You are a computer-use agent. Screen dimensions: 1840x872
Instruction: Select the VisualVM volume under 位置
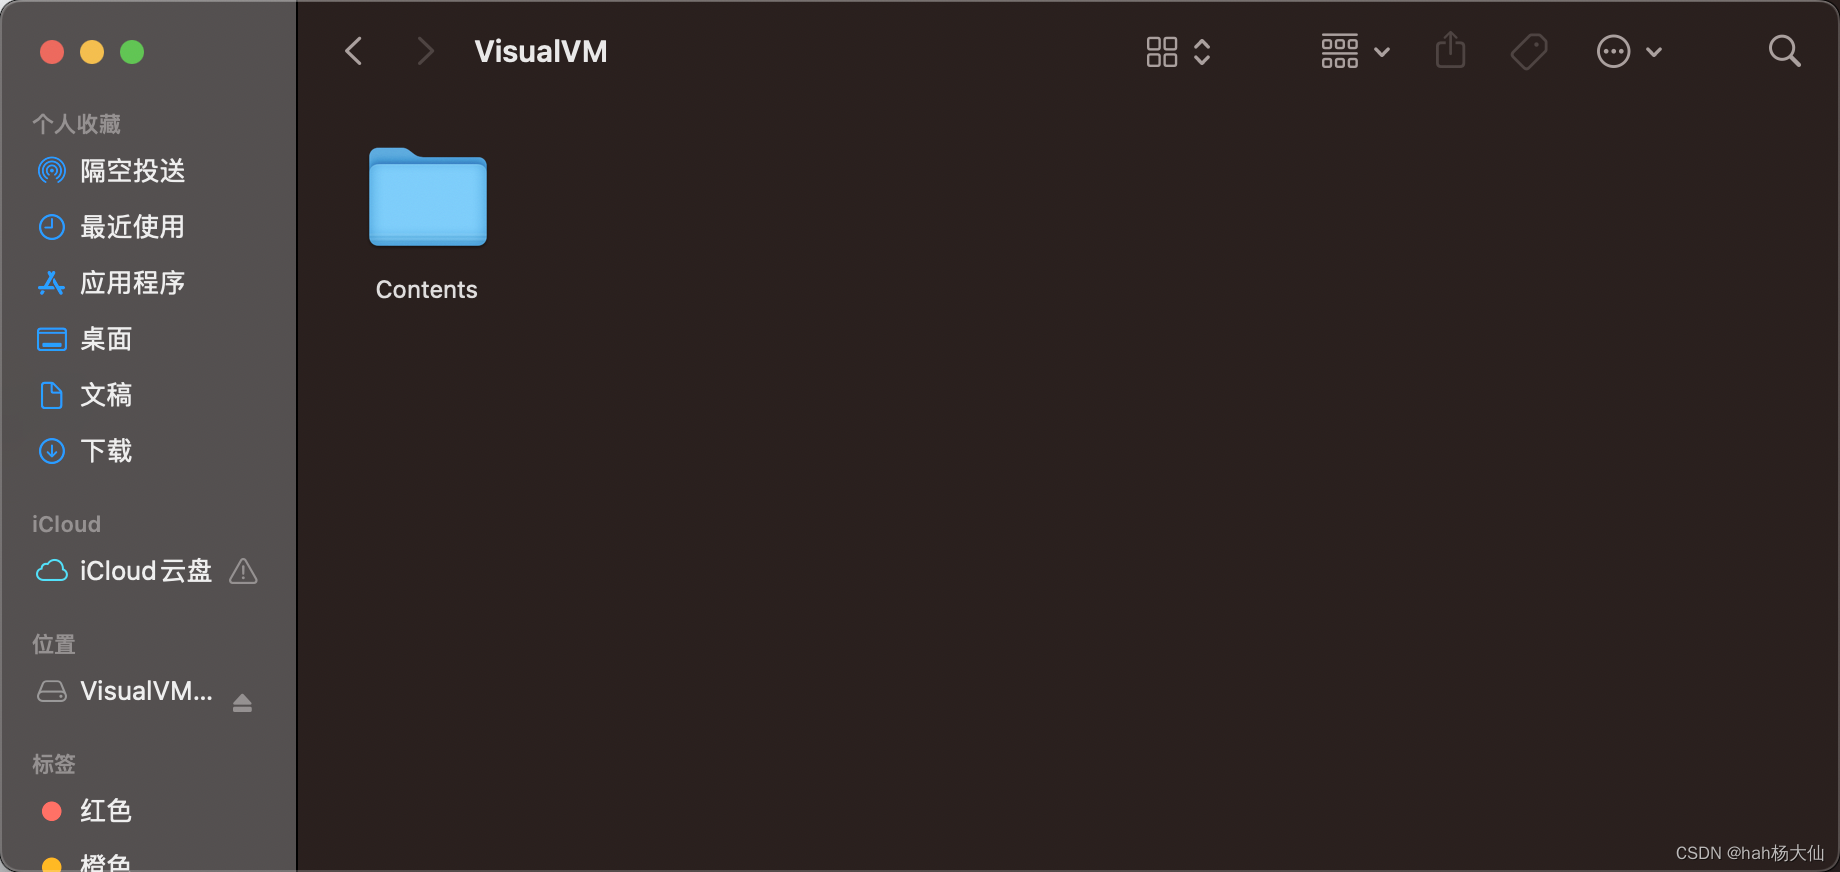(x=125, y=691)
